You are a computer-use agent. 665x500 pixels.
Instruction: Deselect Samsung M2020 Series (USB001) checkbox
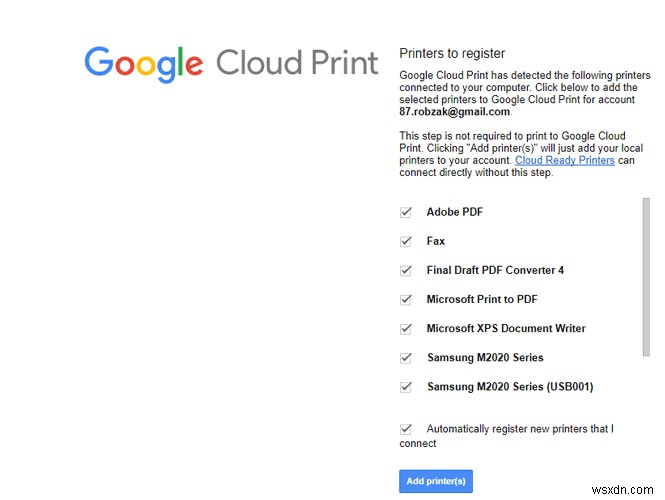pyautogui.click(x=406, y=386)
